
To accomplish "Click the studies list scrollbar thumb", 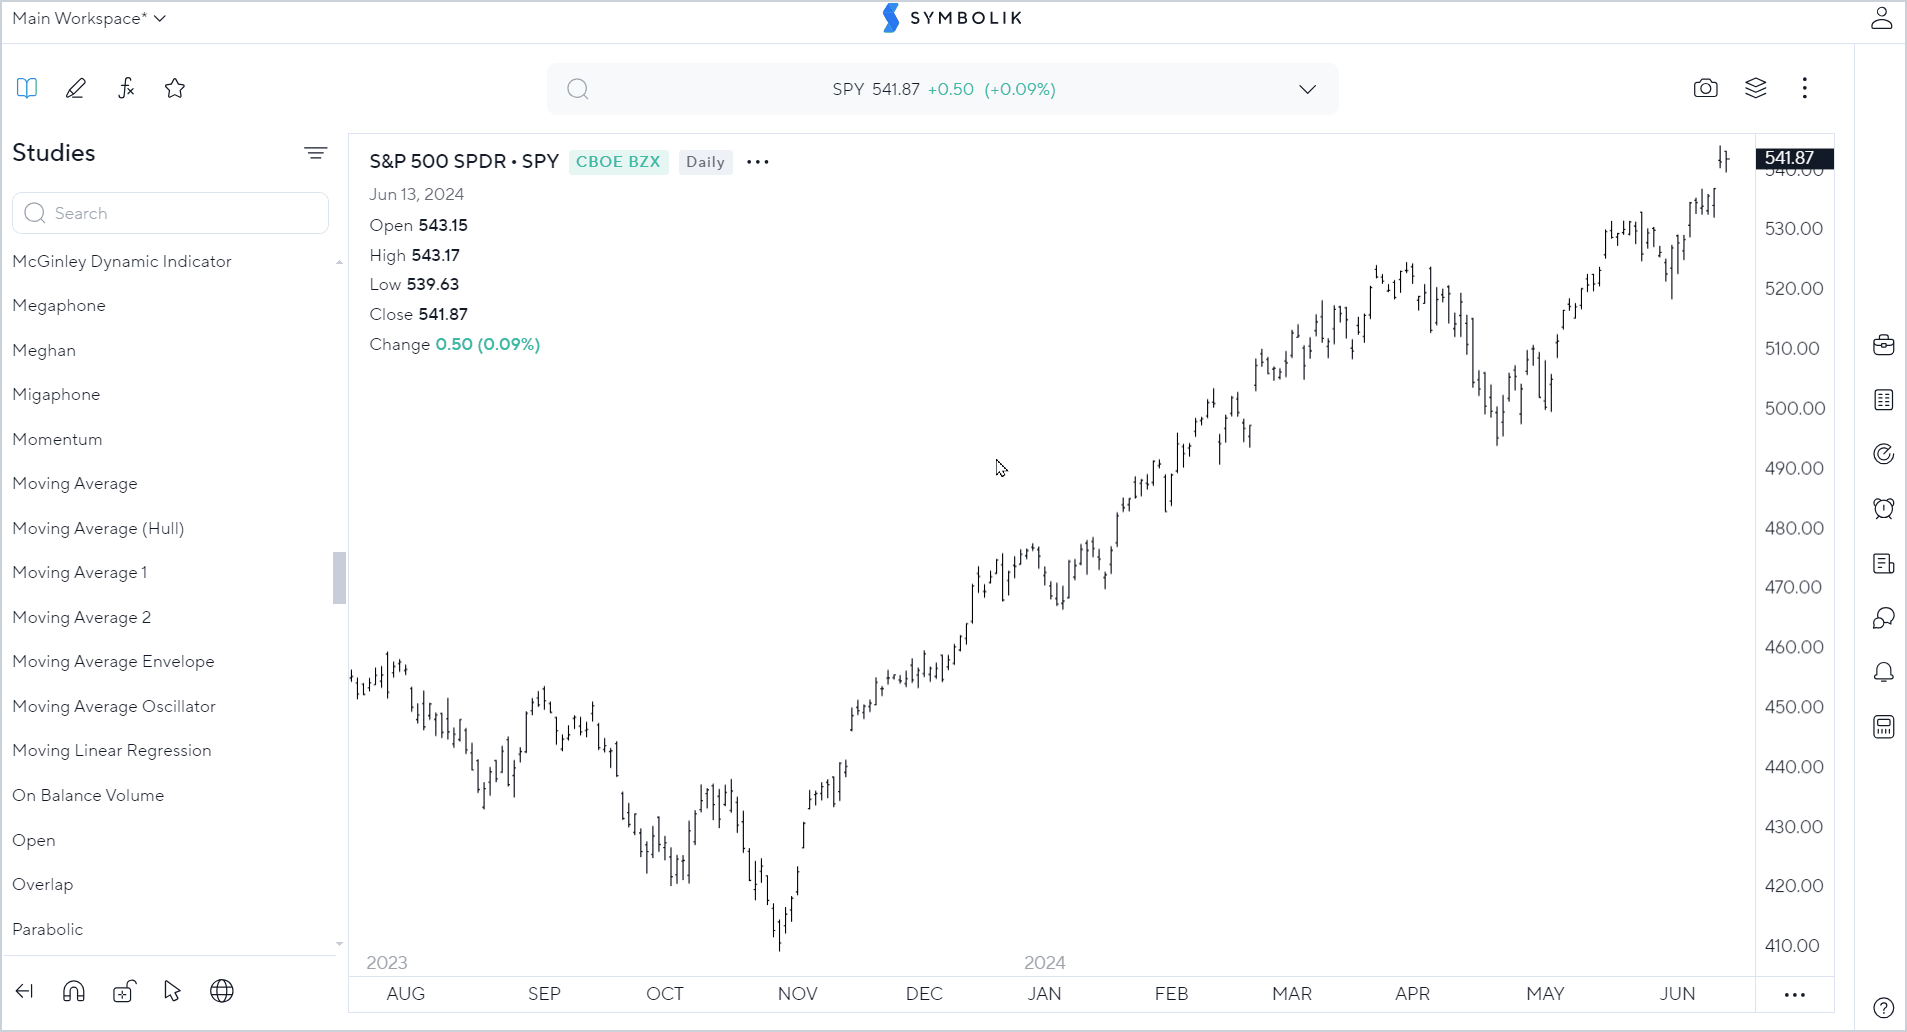I will coord(339,578).
